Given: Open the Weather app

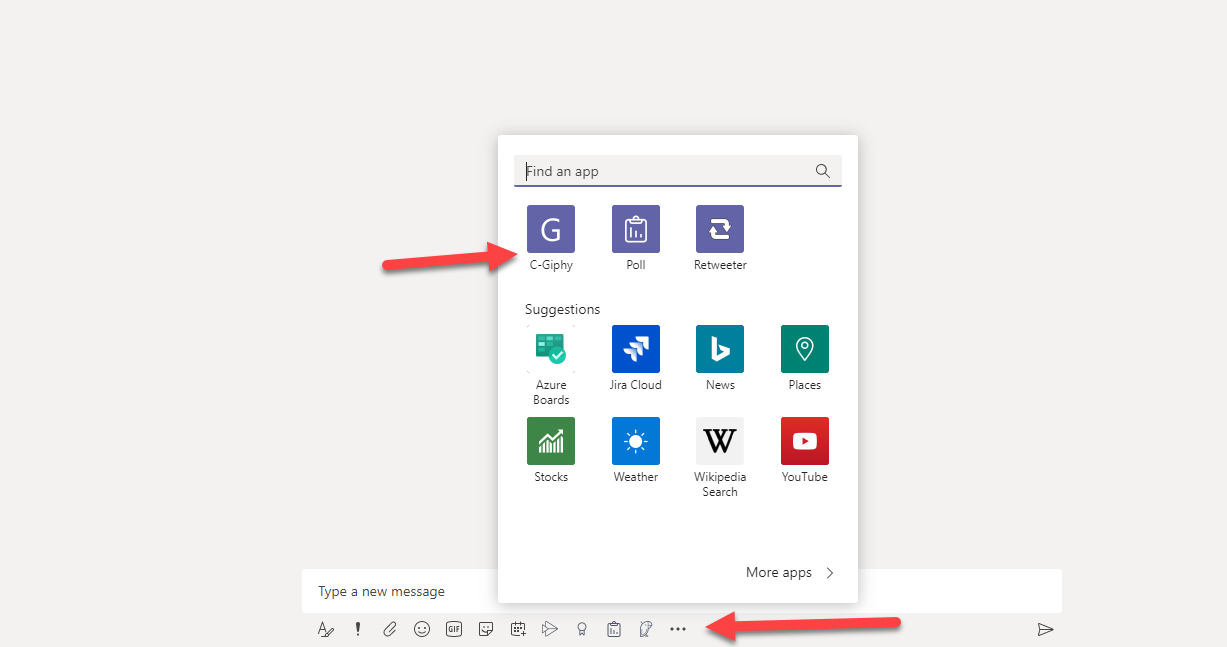Looking at the screenshot, I should pos(636,441).
